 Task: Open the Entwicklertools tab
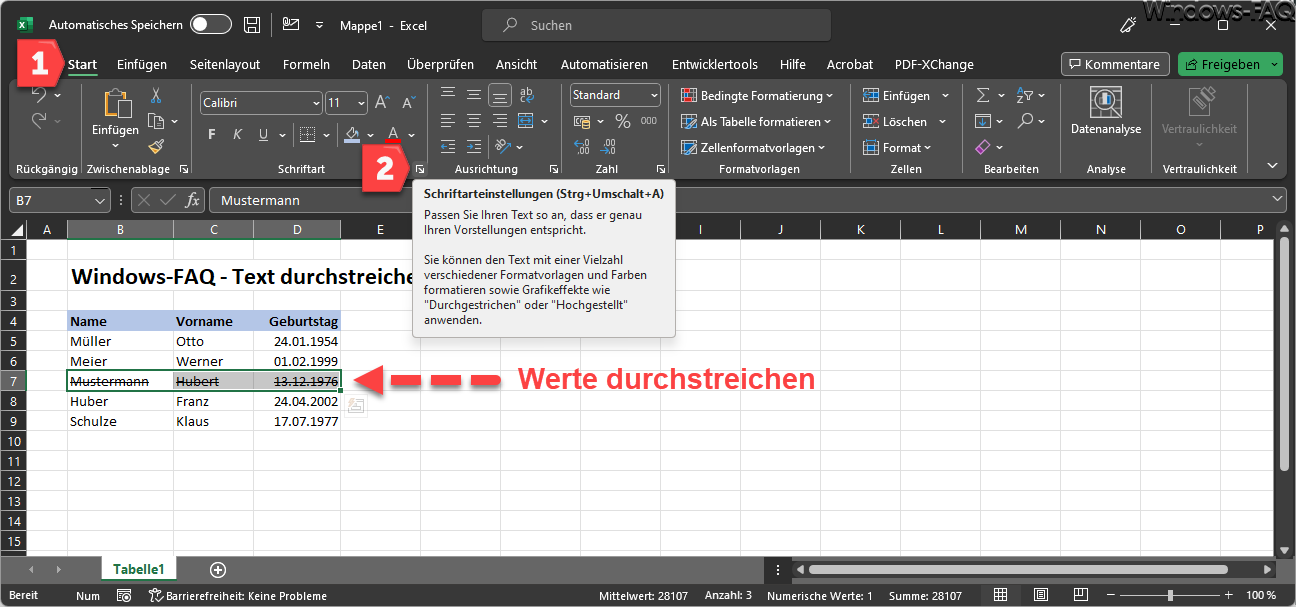click(x=715, y=64)
